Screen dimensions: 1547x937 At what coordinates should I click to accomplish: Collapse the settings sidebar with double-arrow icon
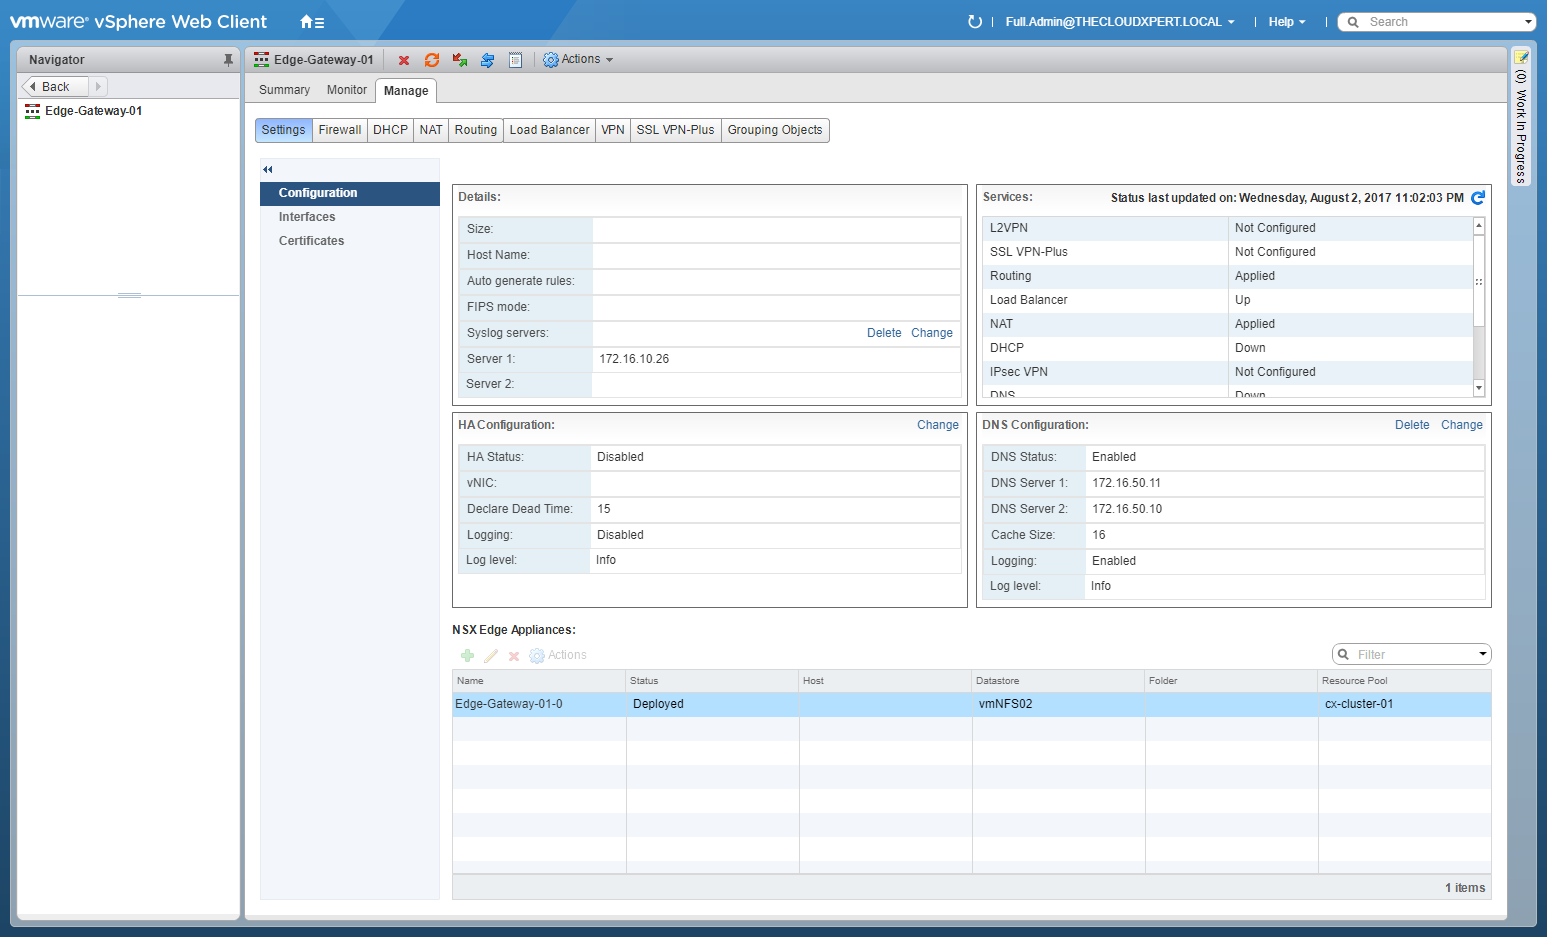268,169
